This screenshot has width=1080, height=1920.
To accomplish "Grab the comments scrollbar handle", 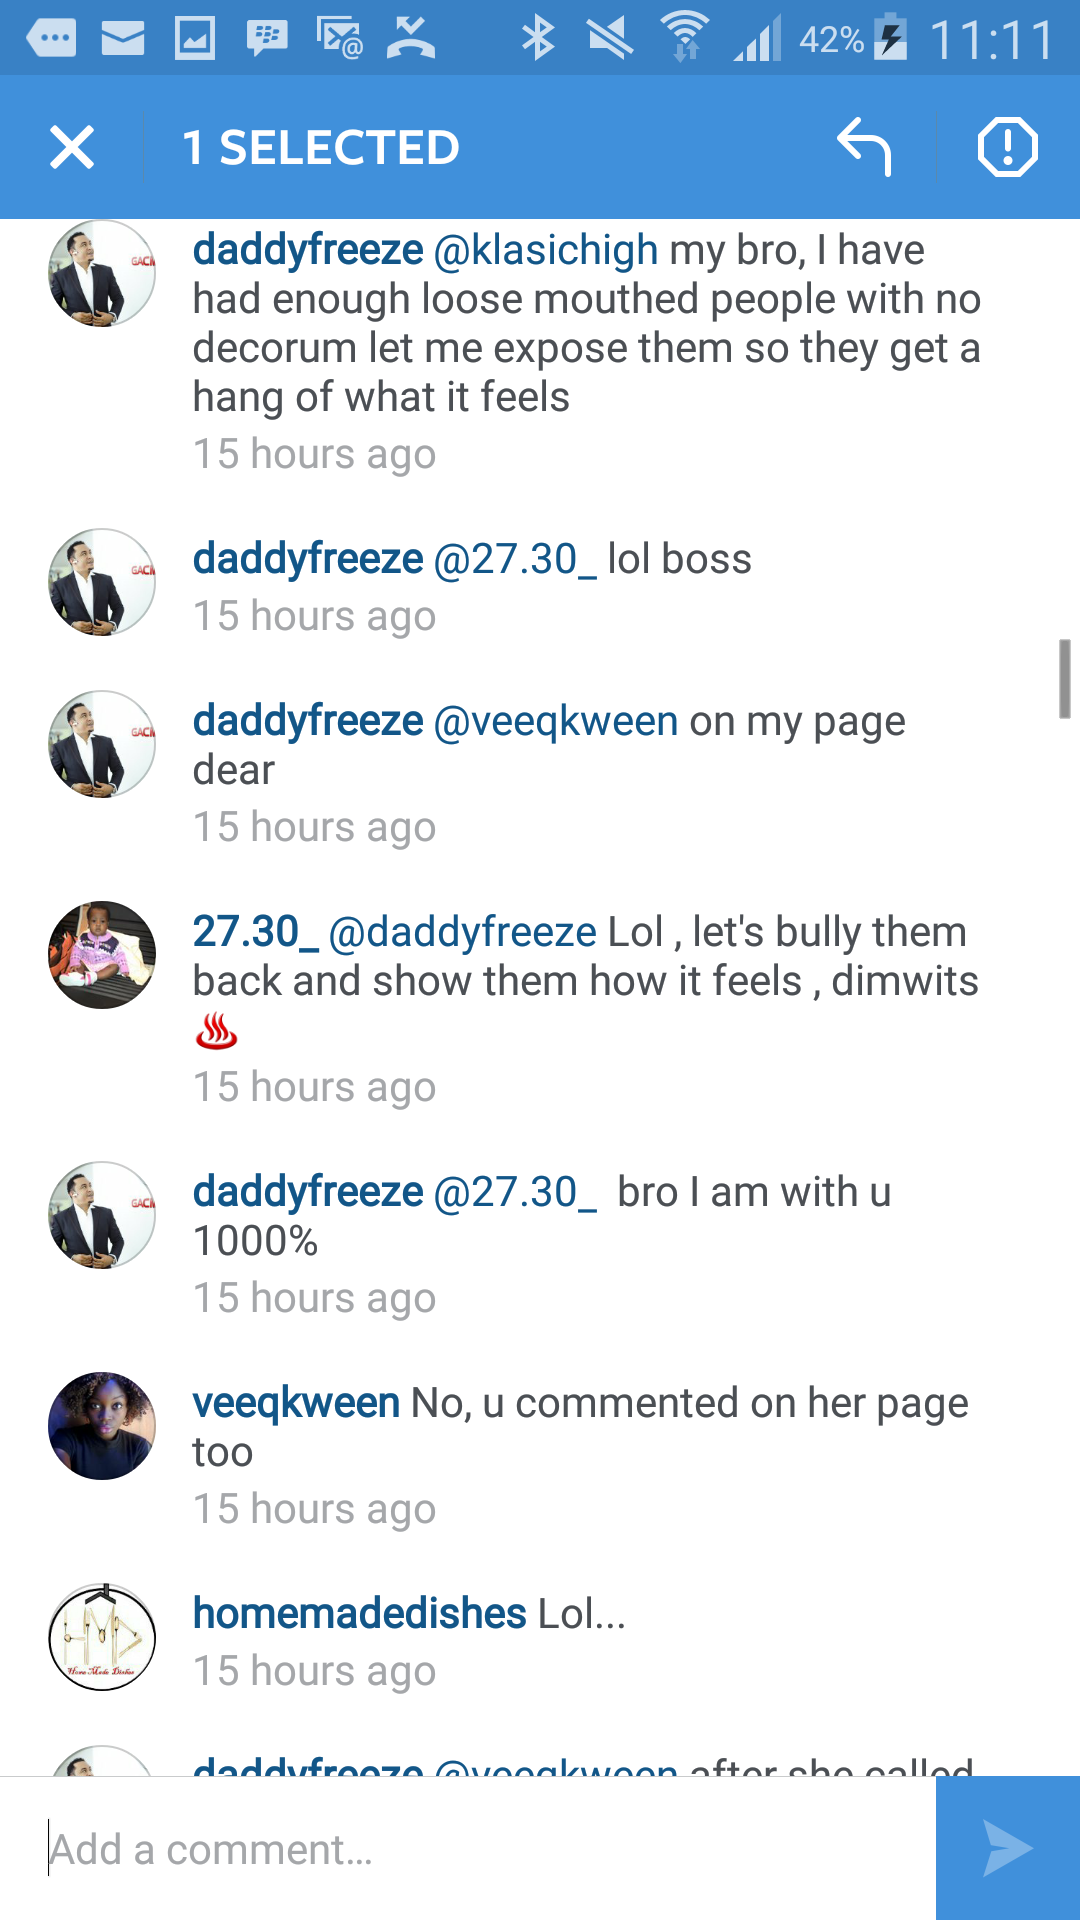I will pyautogui.click(x=1065, y=679).
